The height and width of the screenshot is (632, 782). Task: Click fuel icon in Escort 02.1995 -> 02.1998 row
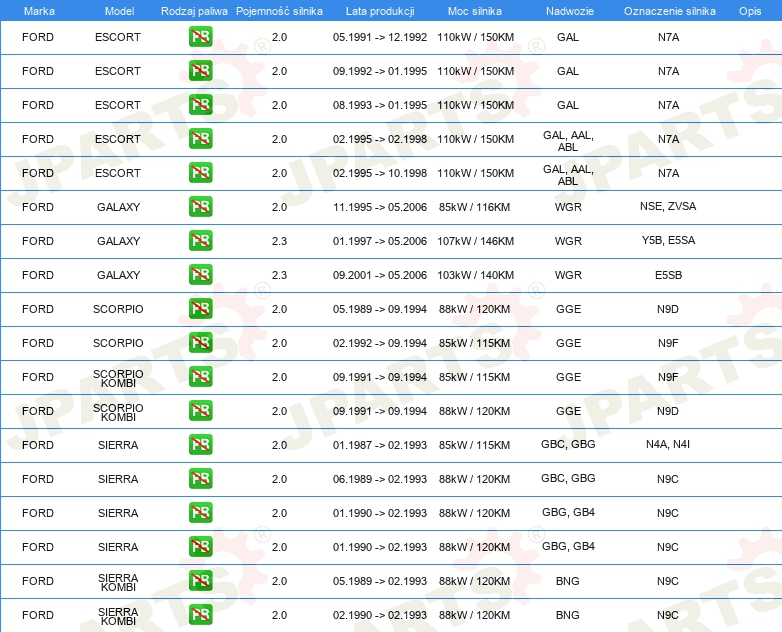tap(200, 139)
